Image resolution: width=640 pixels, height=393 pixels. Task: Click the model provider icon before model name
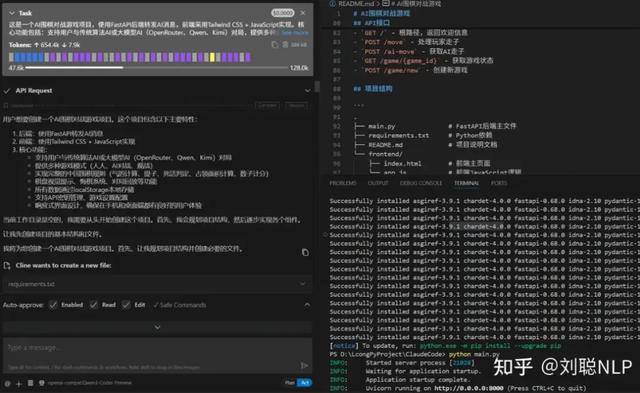click(x=42, y=383)
